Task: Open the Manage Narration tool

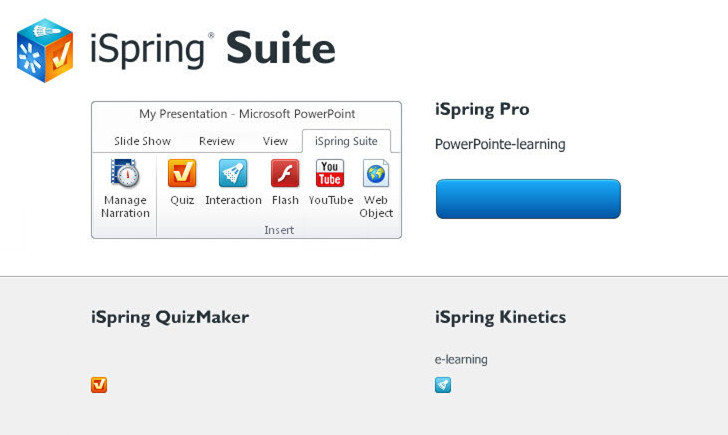Action: point(125,176)
